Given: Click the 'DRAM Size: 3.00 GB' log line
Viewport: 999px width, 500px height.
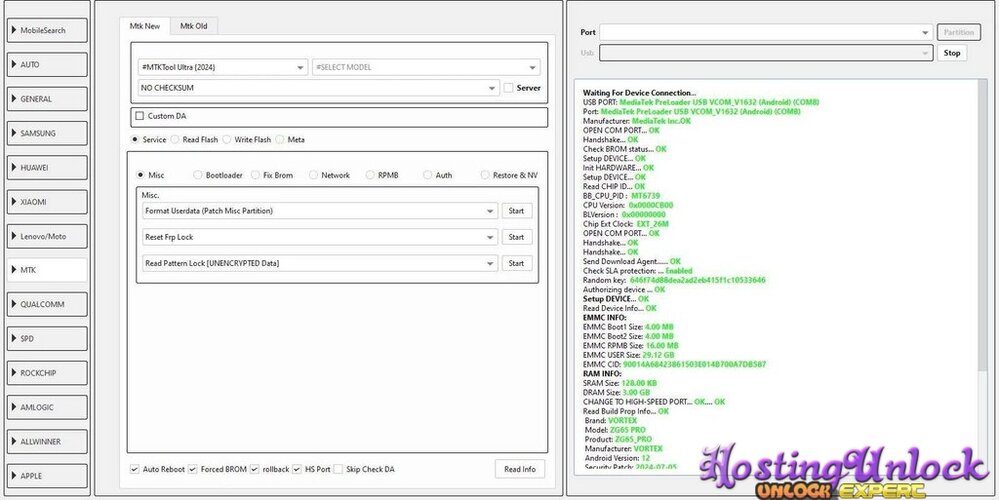Looking at the screenshot, I should click(616, 392).
